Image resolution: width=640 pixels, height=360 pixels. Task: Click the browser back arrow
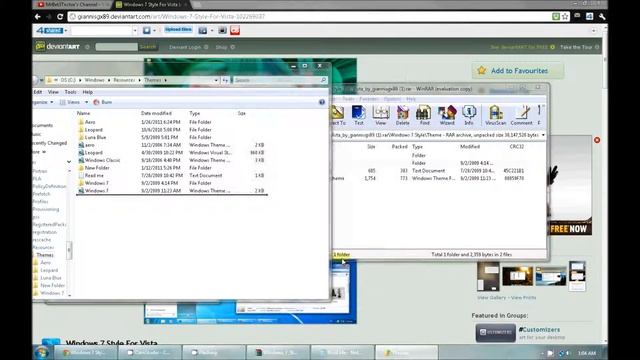(x=38, y=17)
